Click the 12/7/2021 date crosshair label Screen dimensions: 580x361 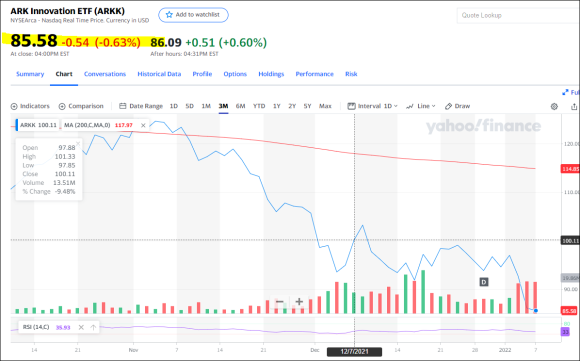pyautogui.click(x=354, y=352)
